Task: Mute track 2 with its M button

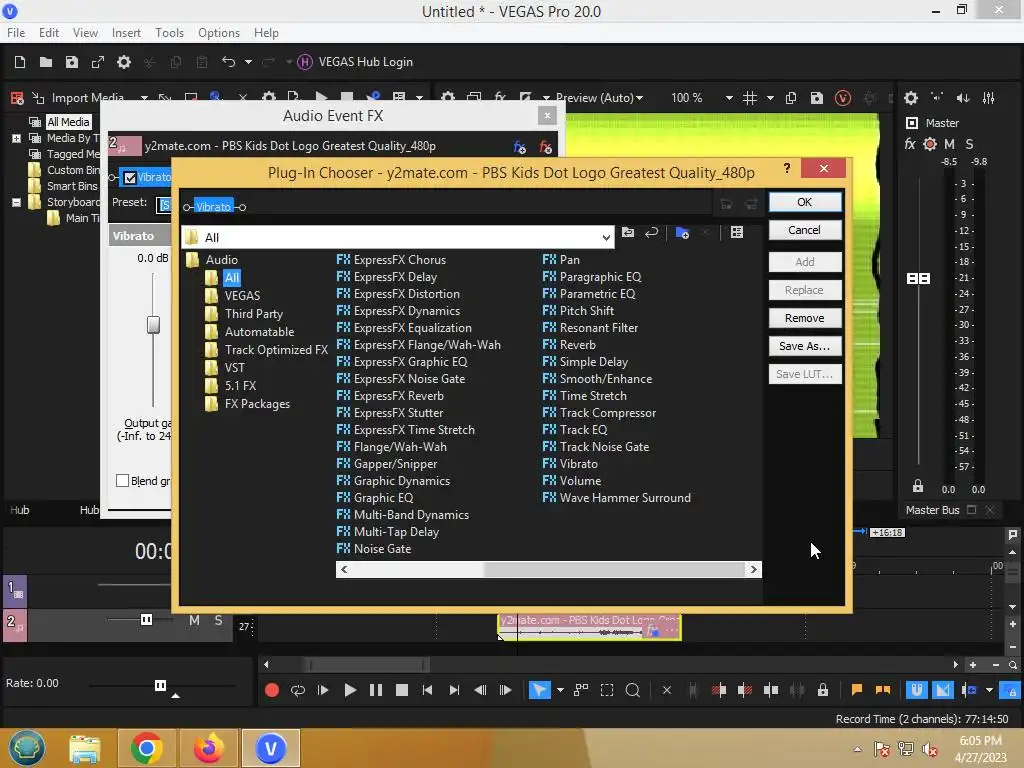Action: (x=195, y=620)
